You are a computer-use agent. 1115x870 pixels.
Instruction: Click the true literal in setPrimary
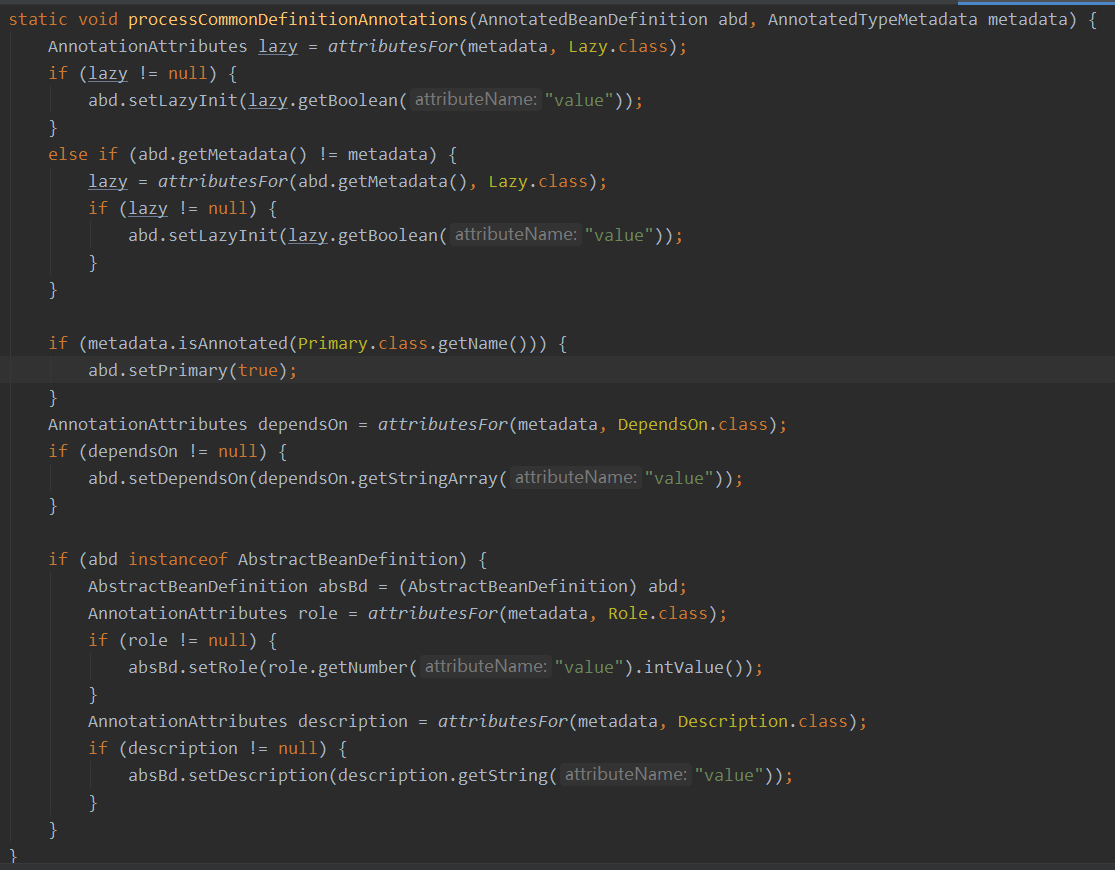click(x=258, y=371)
